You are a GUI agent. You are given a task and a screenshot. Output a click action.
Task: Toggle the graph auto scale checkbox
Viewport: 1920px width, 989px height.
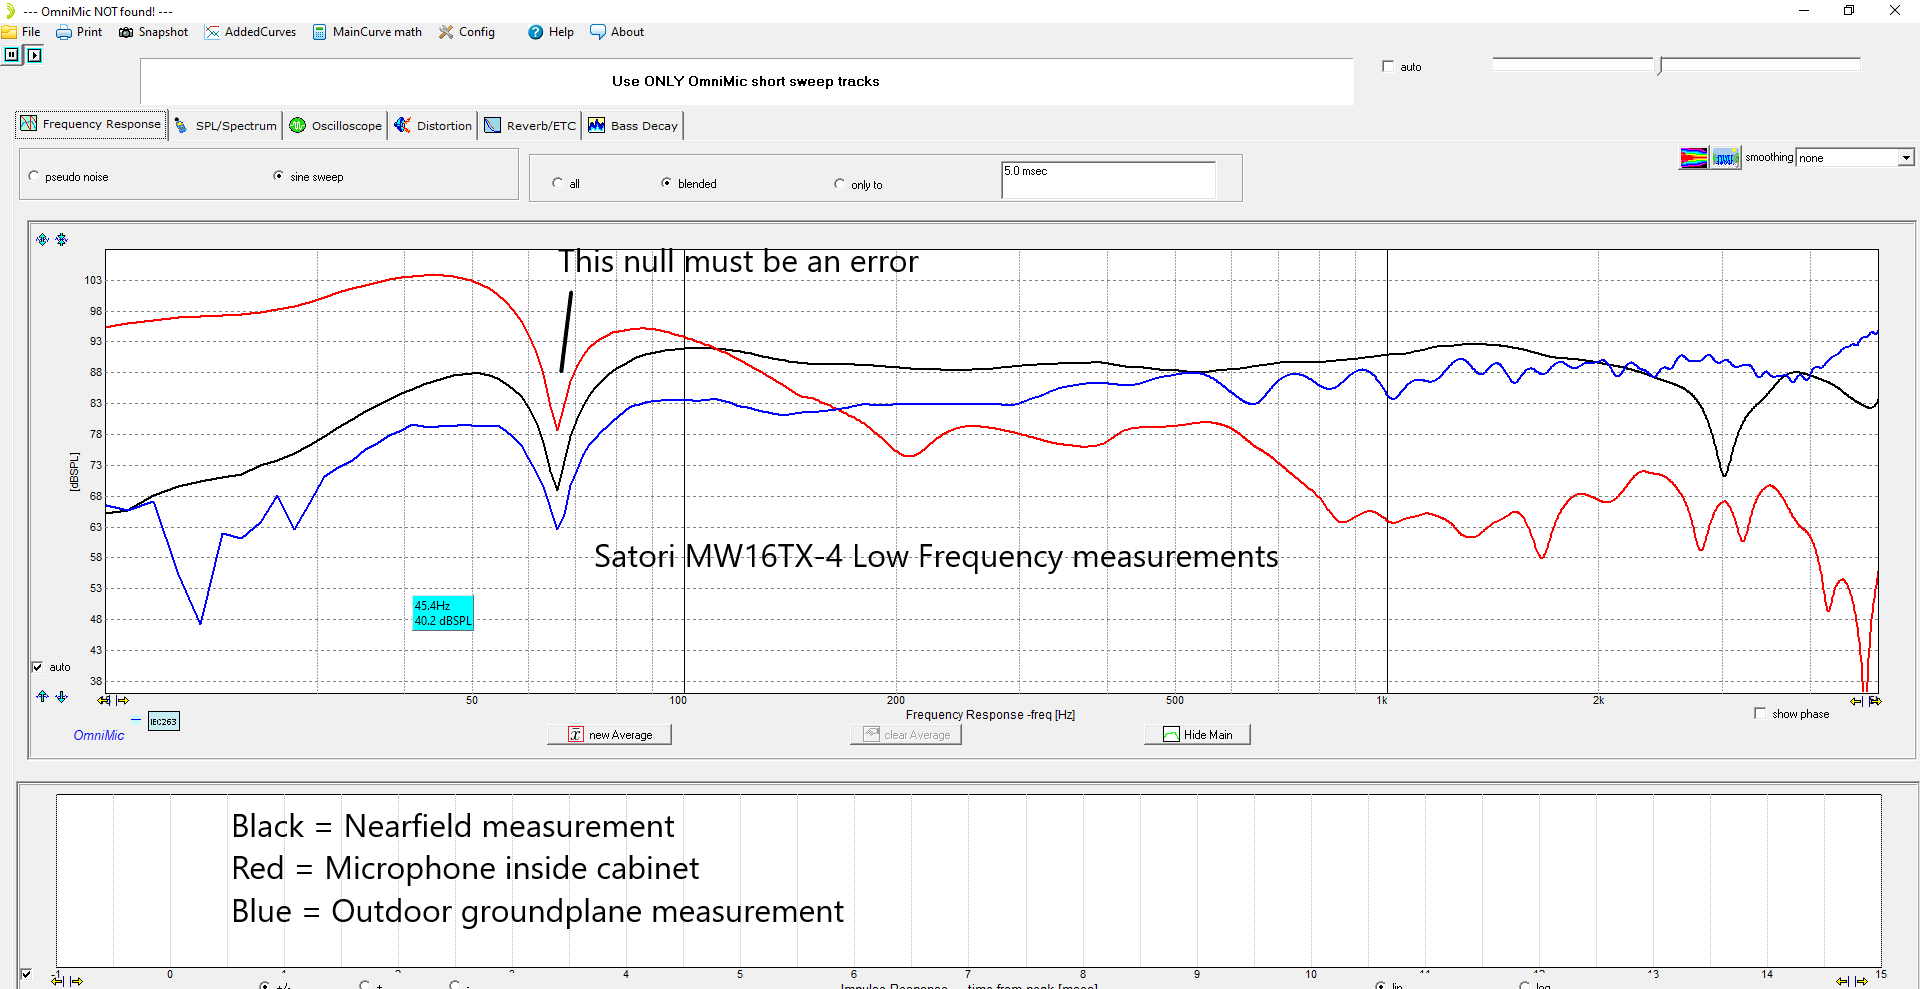click(x=37, y=667)
